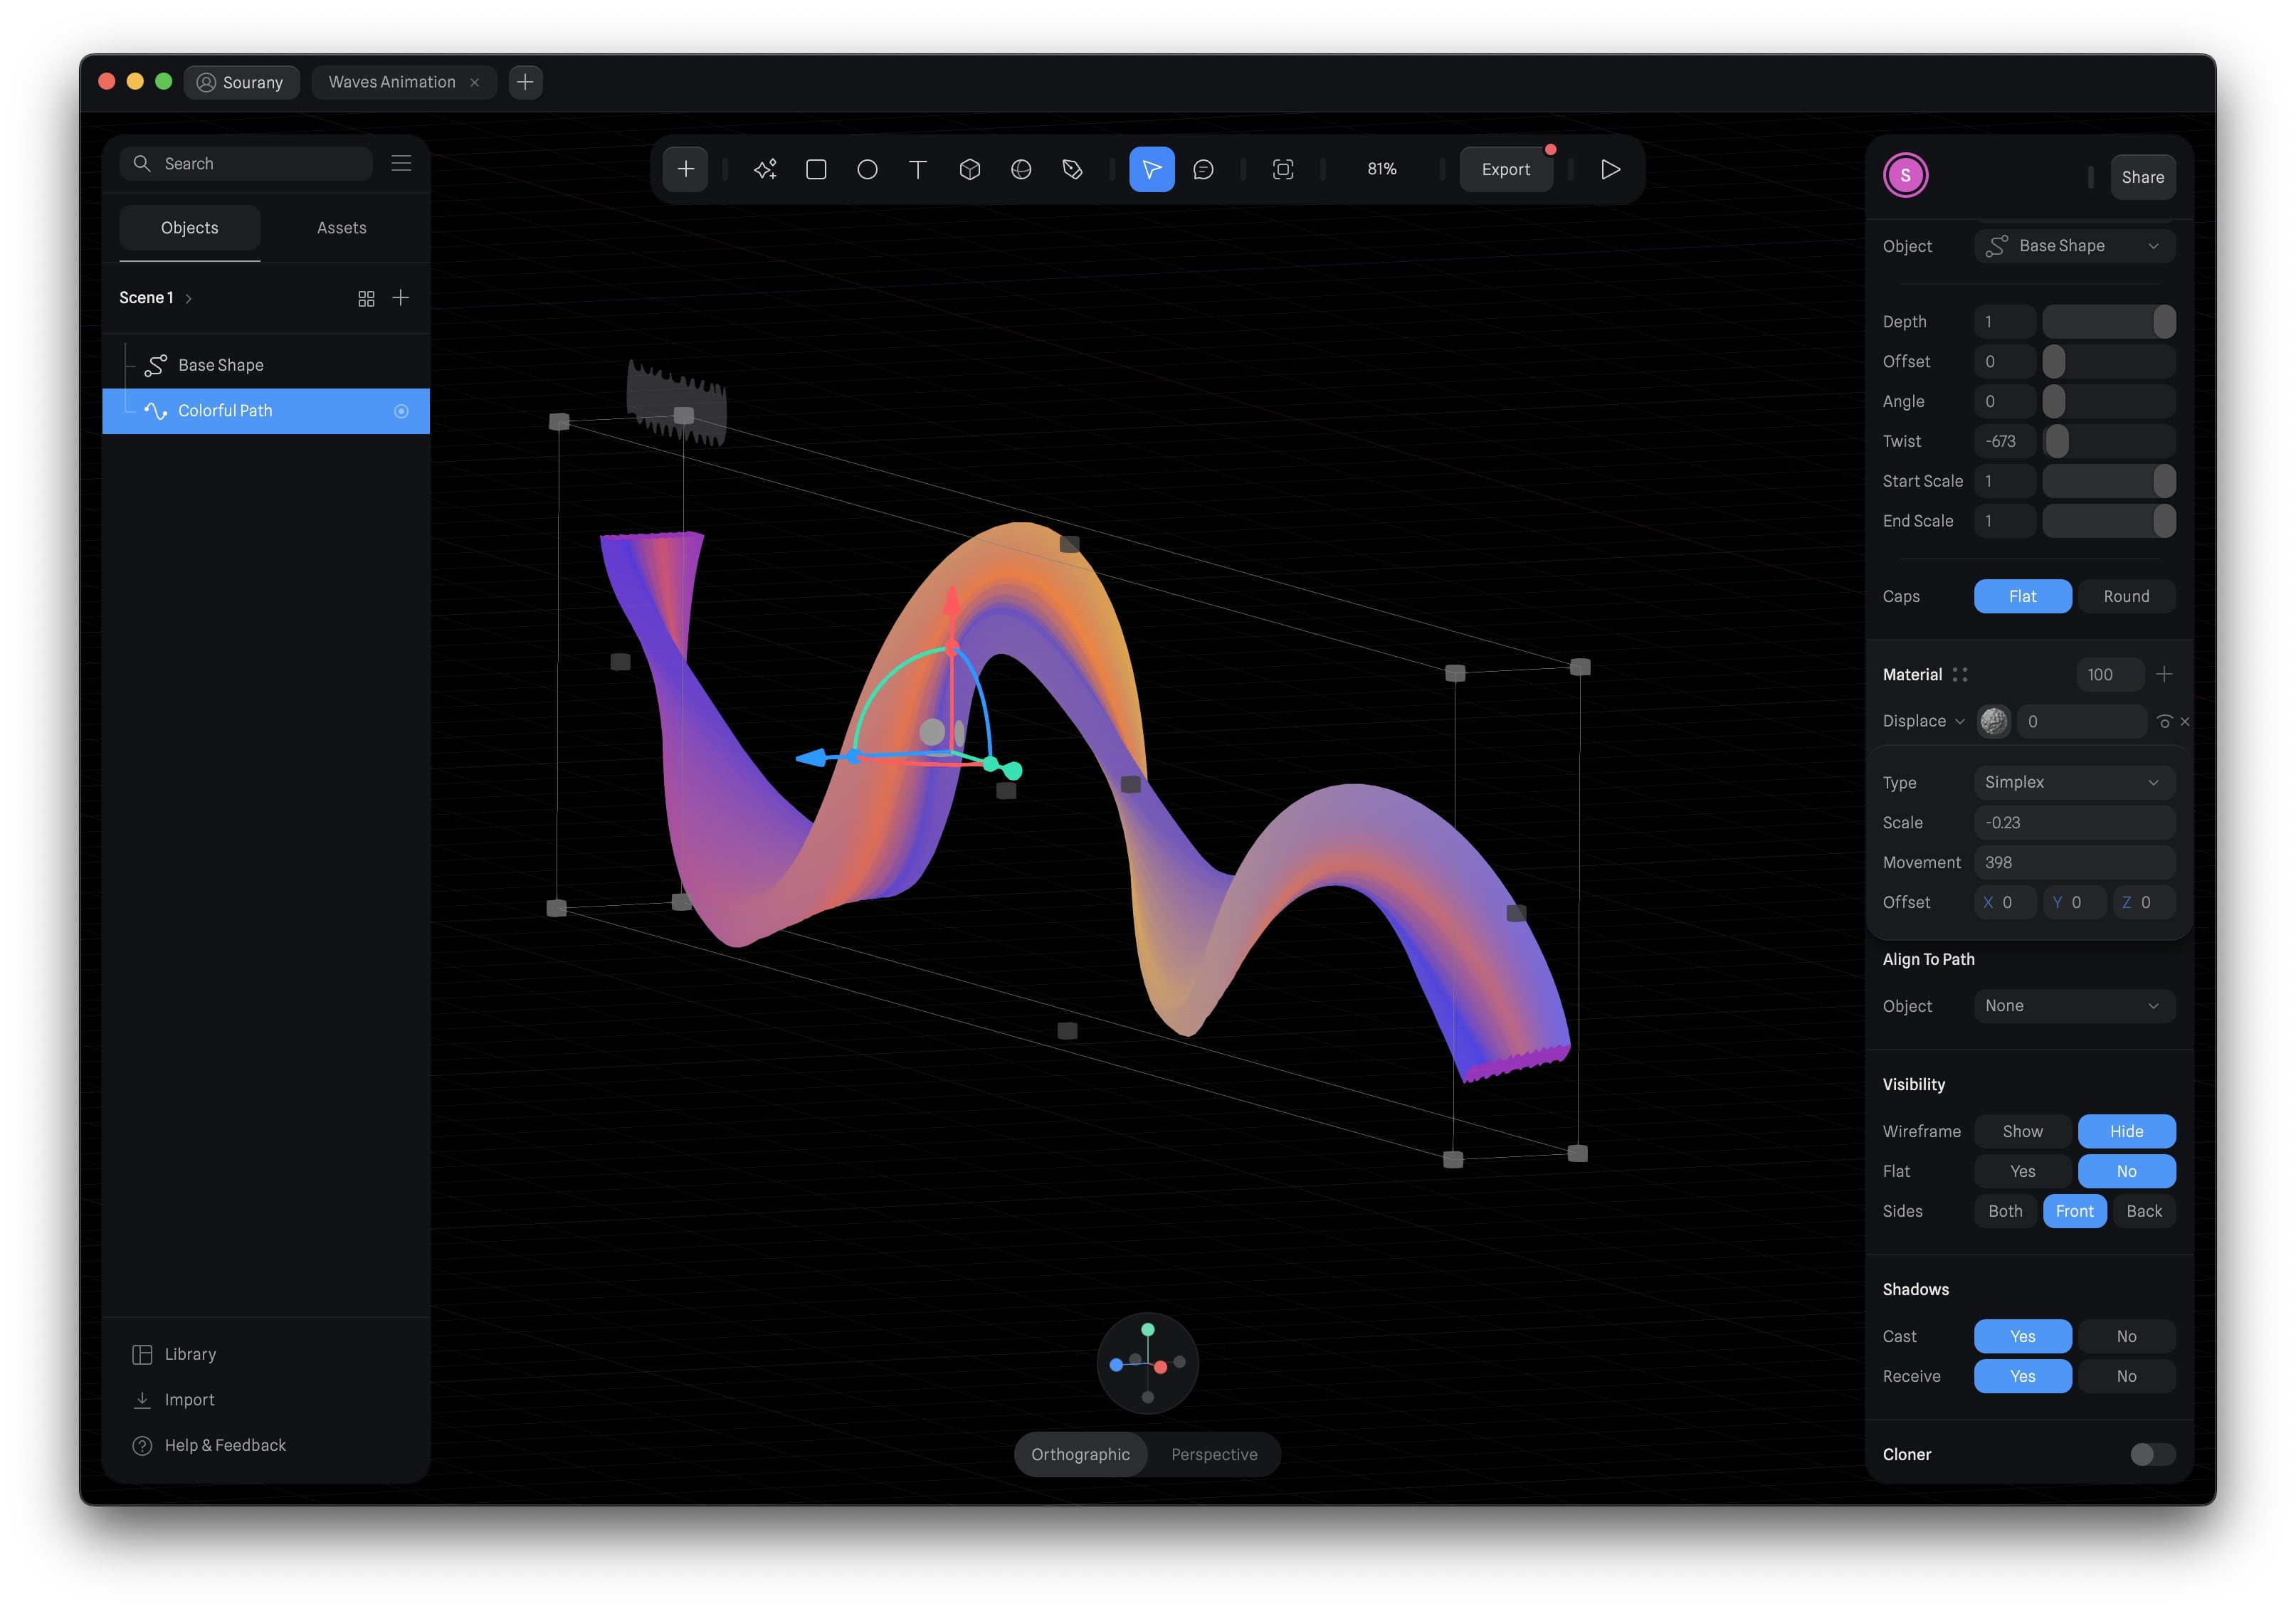The height and width of the screenshot is (1611, 2296).
Task: Open the displacement Type dropdown set to Simplex
Action: pos(2073,782)
